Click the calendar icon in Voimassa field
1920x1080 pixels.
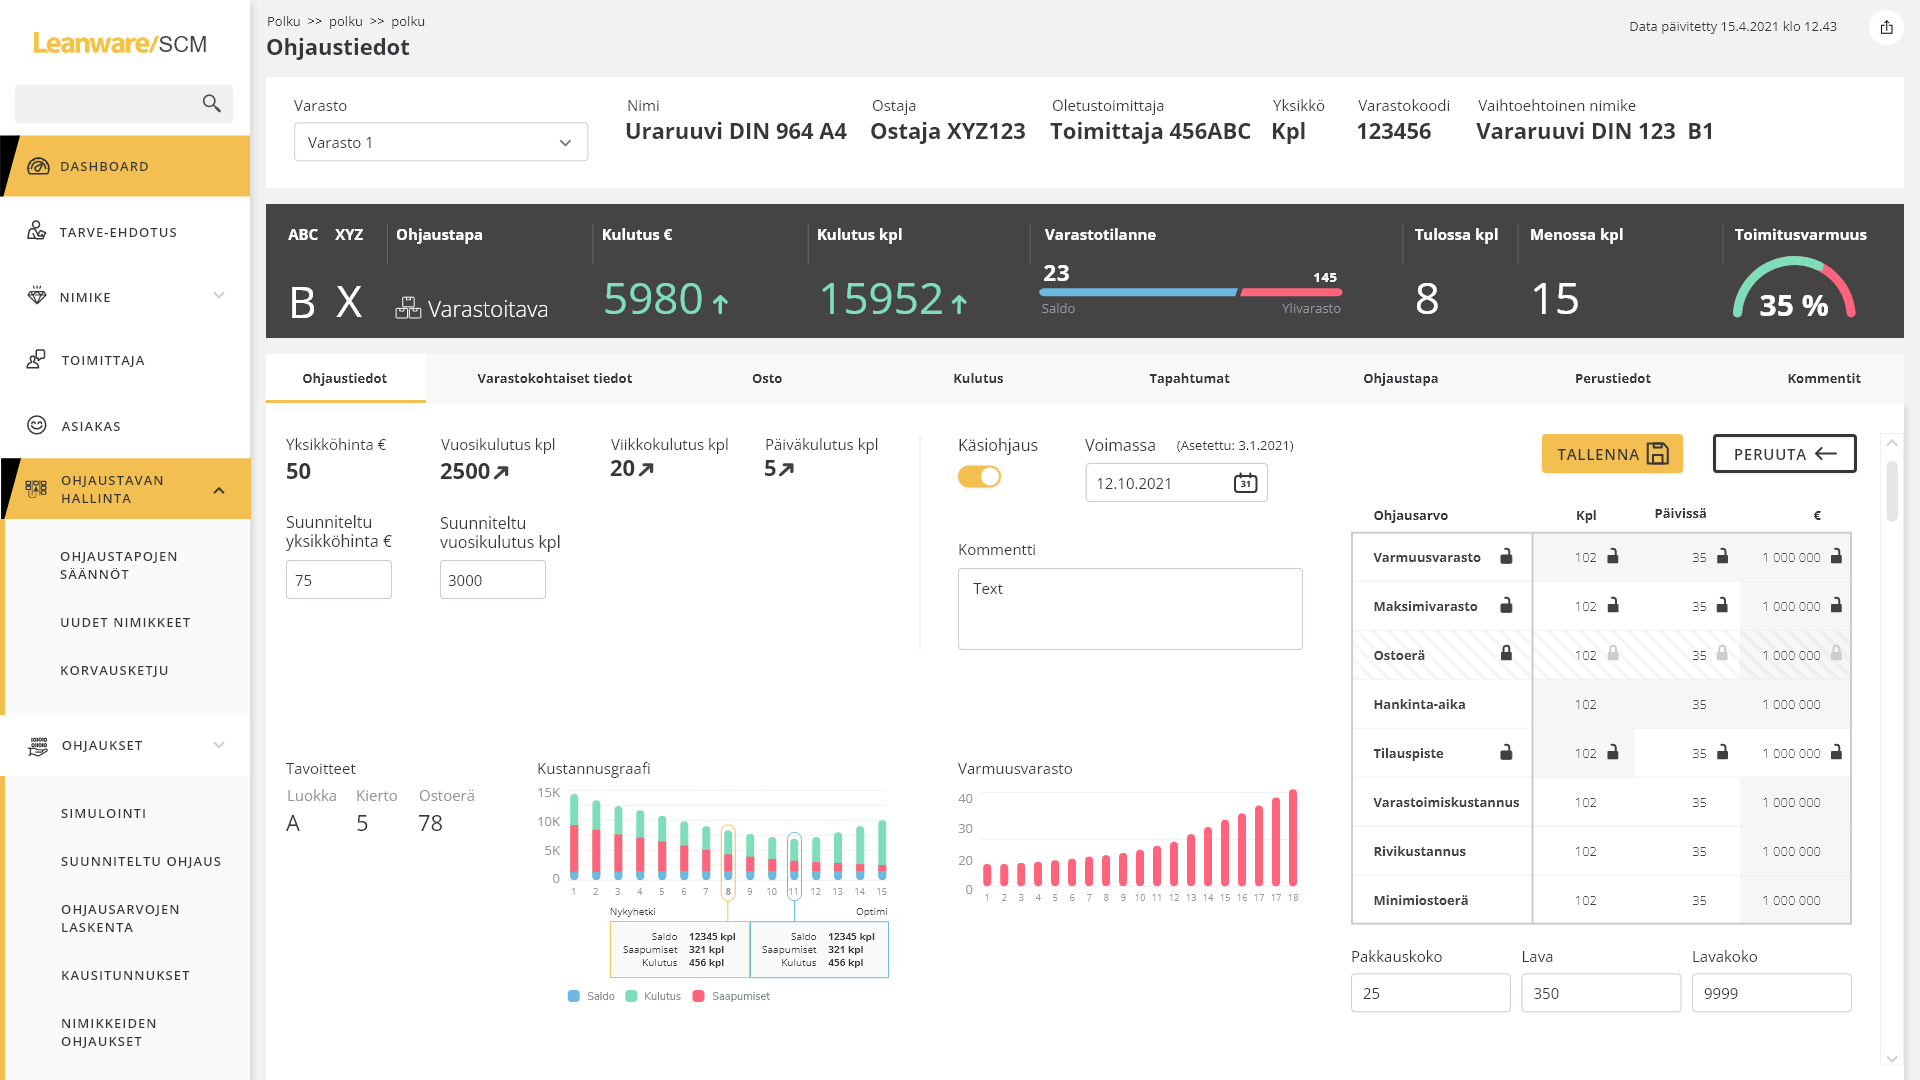(x=1245, y=483)
